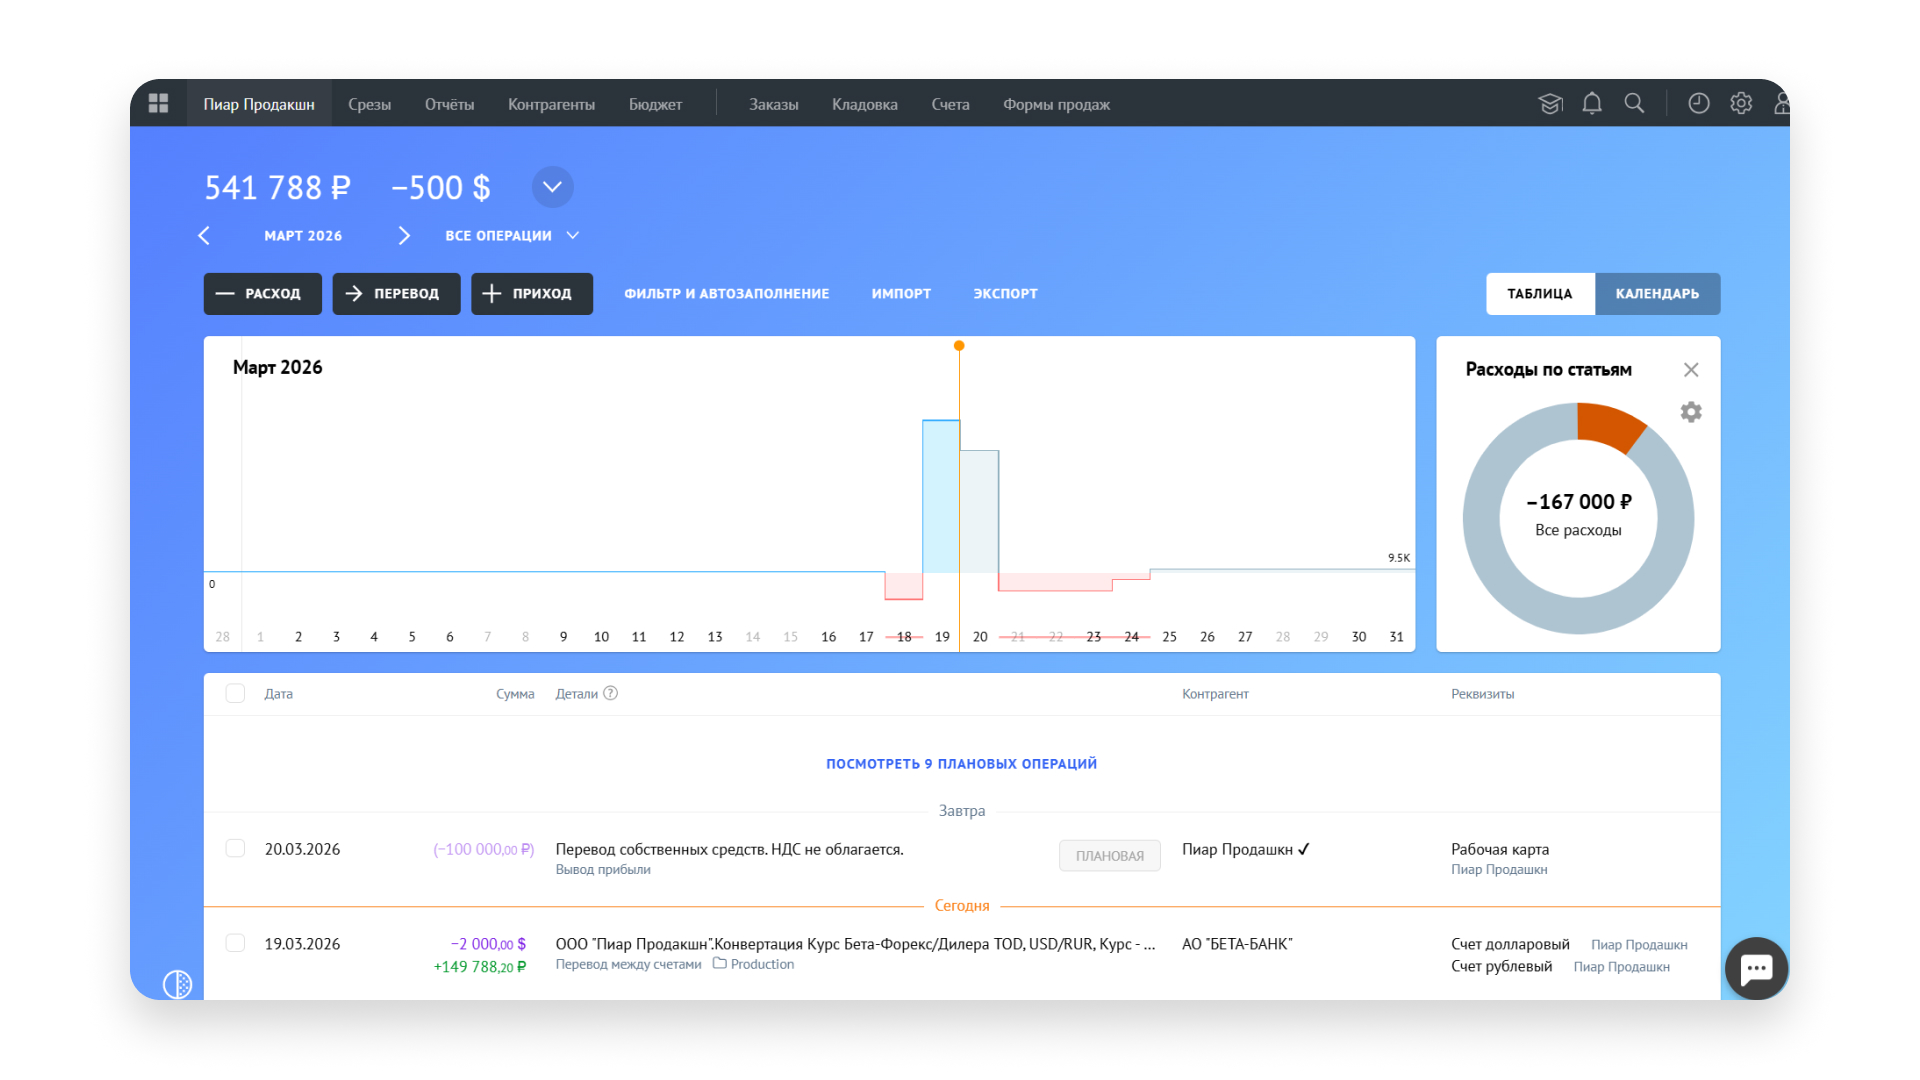Click the orange segment of expenses donut

coord(1606,424)
